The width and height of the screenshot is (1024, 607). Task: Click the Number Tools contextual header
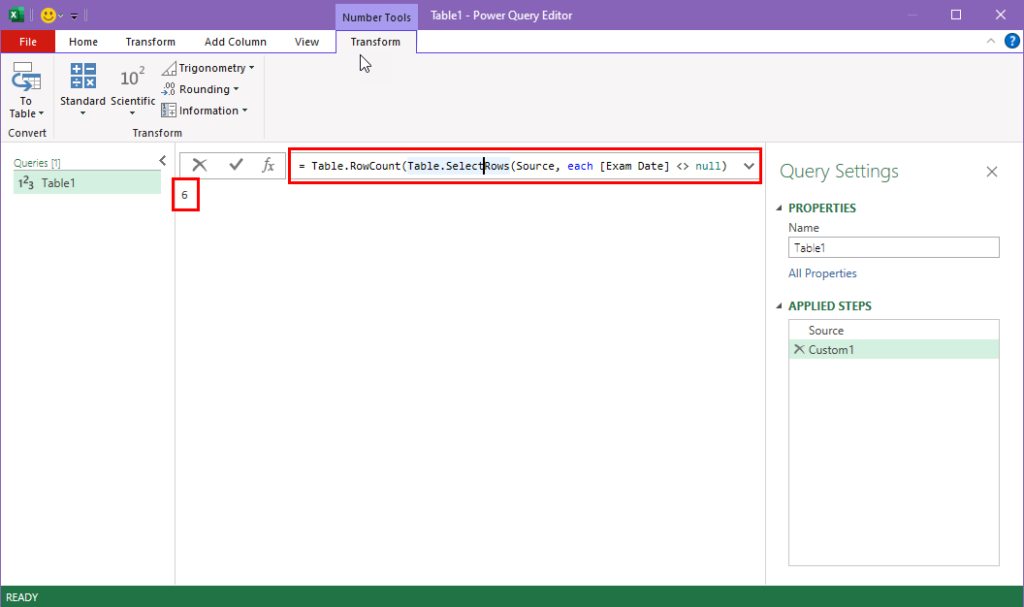coord(376,17)
